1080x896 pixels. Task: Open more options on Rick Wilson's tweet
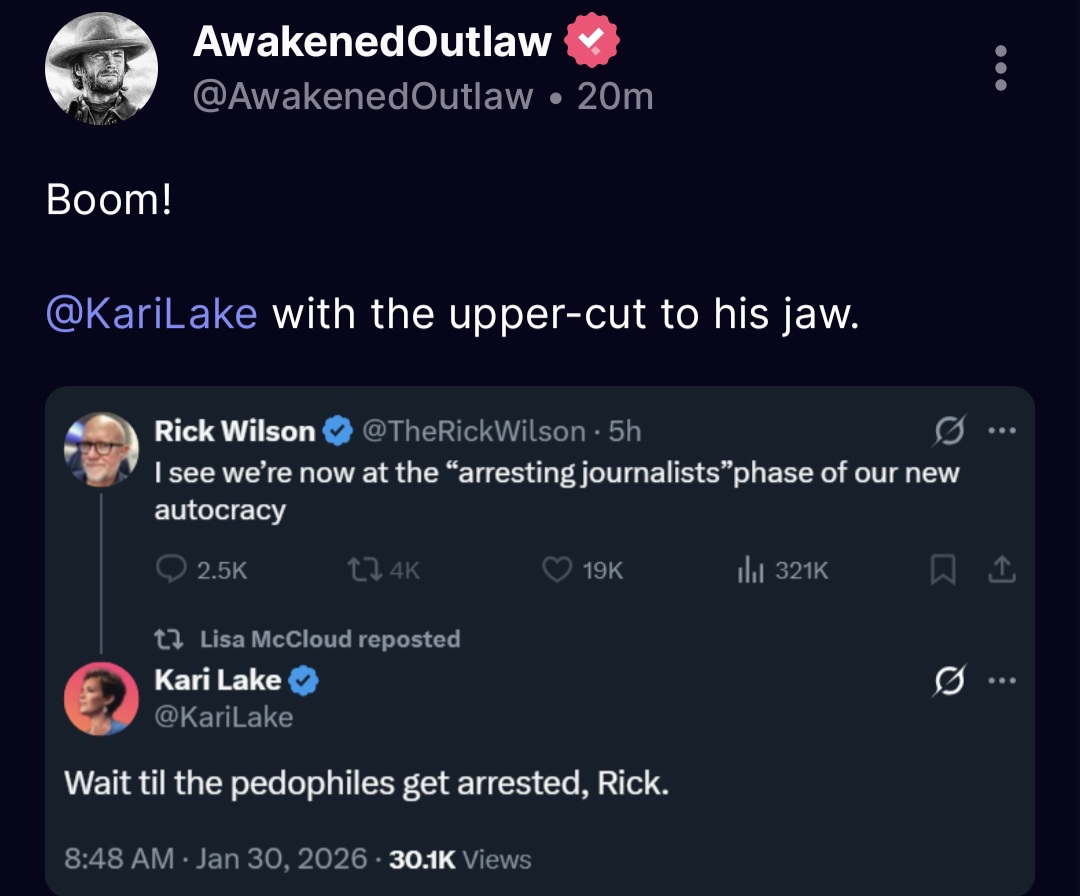click(x=1000, y=432)
